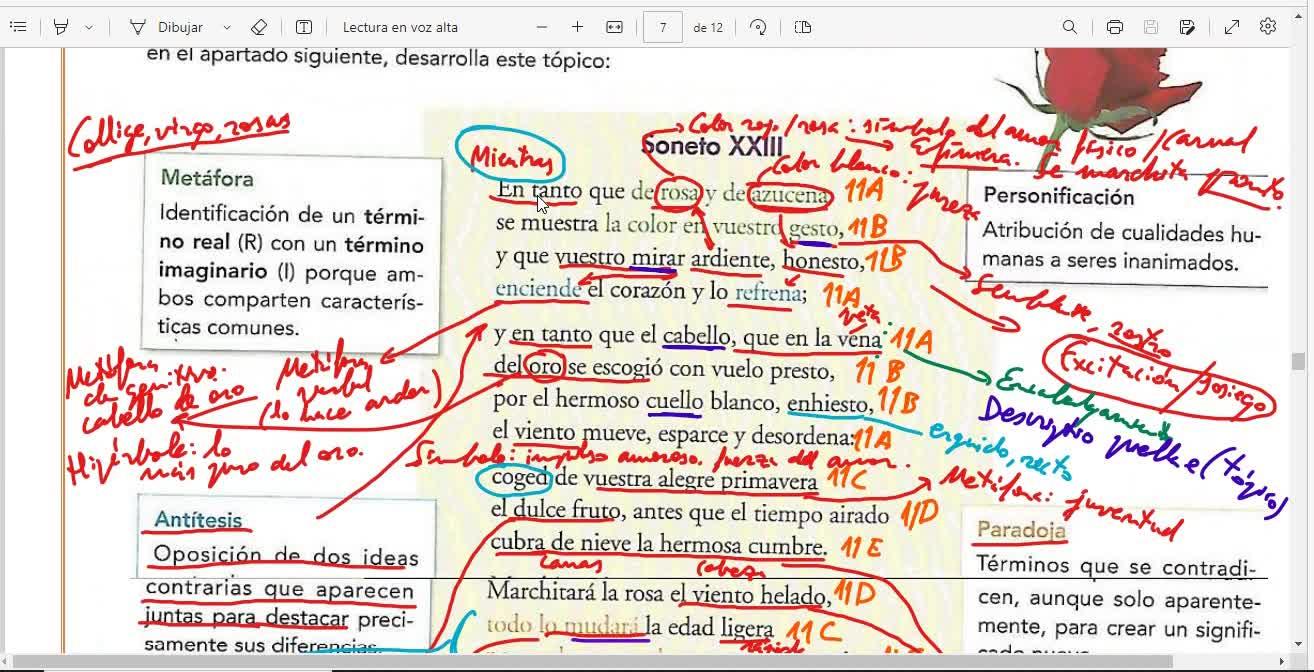Rotate the PDF page
1314x672 pixels.
tap(758, 27)
